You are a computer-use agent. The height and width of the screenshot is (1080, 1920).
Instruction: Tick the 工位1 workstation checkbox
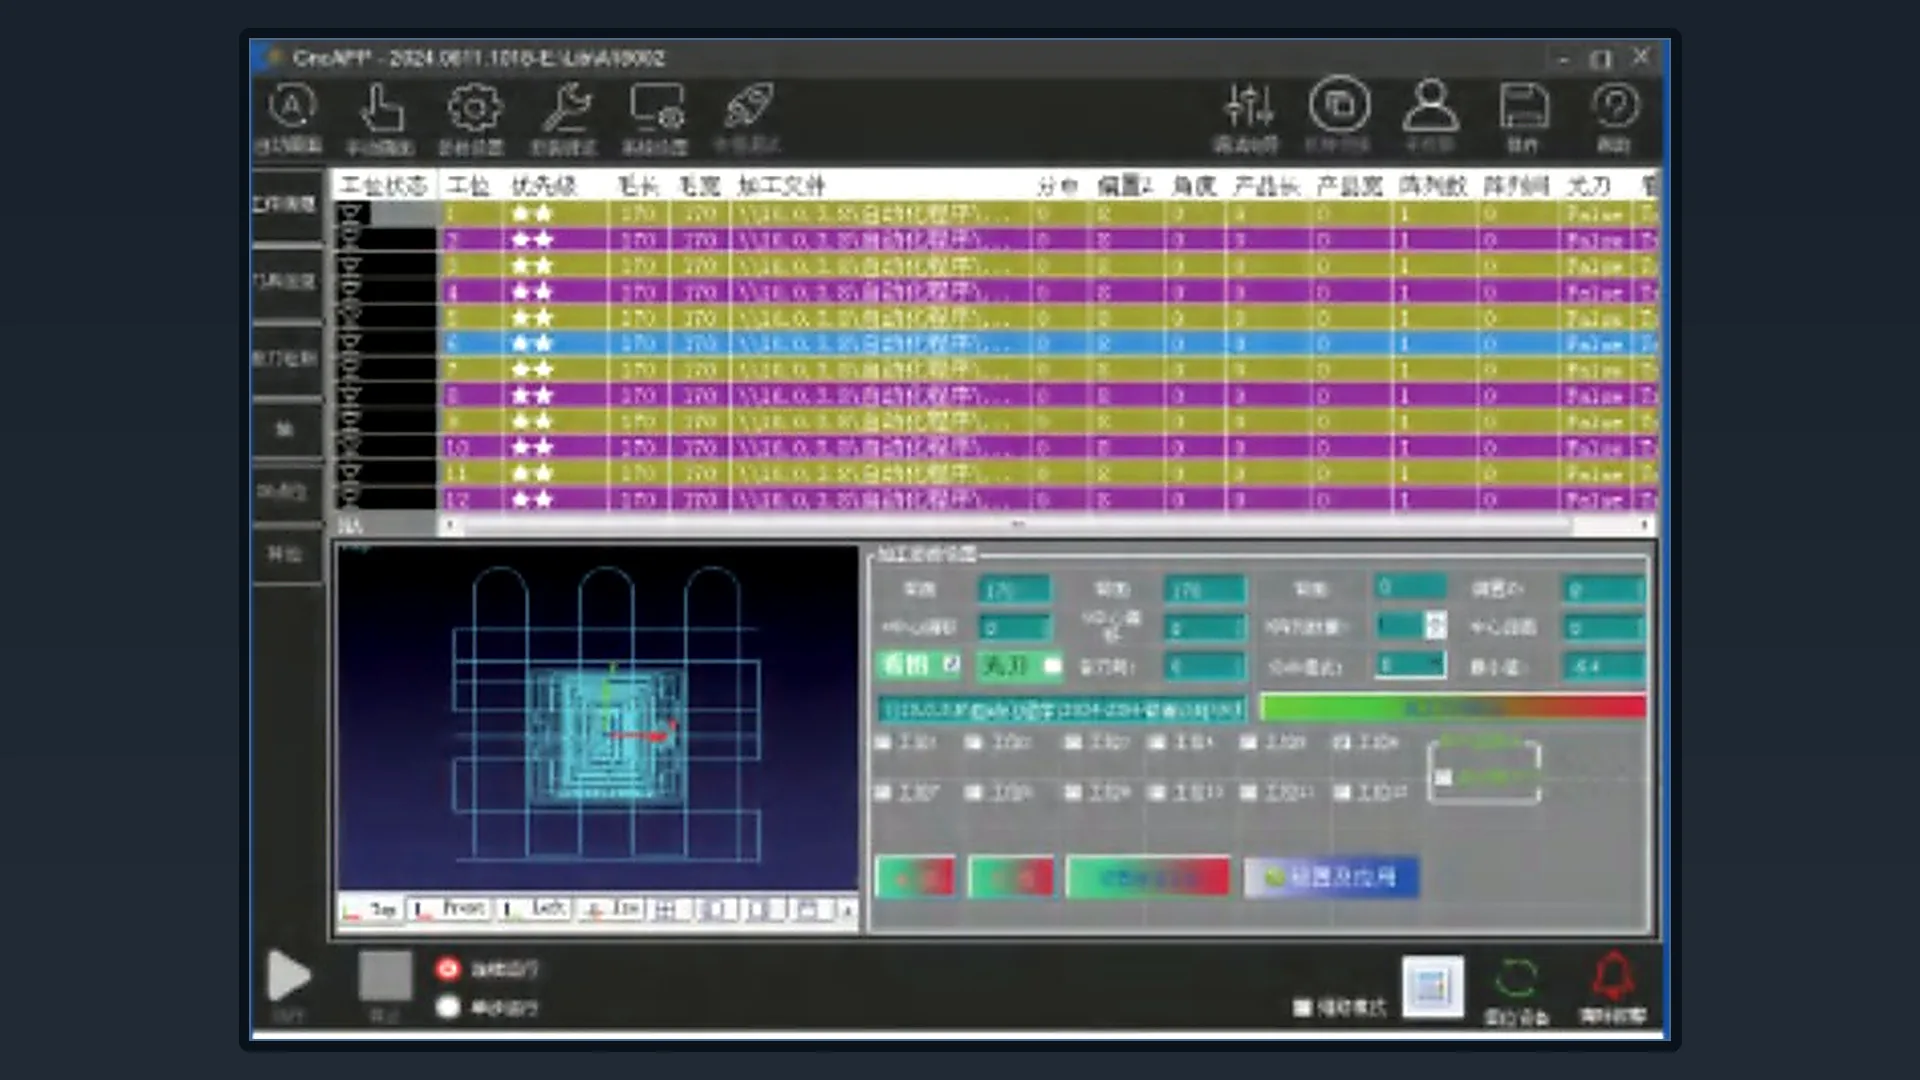pos(883,743)
